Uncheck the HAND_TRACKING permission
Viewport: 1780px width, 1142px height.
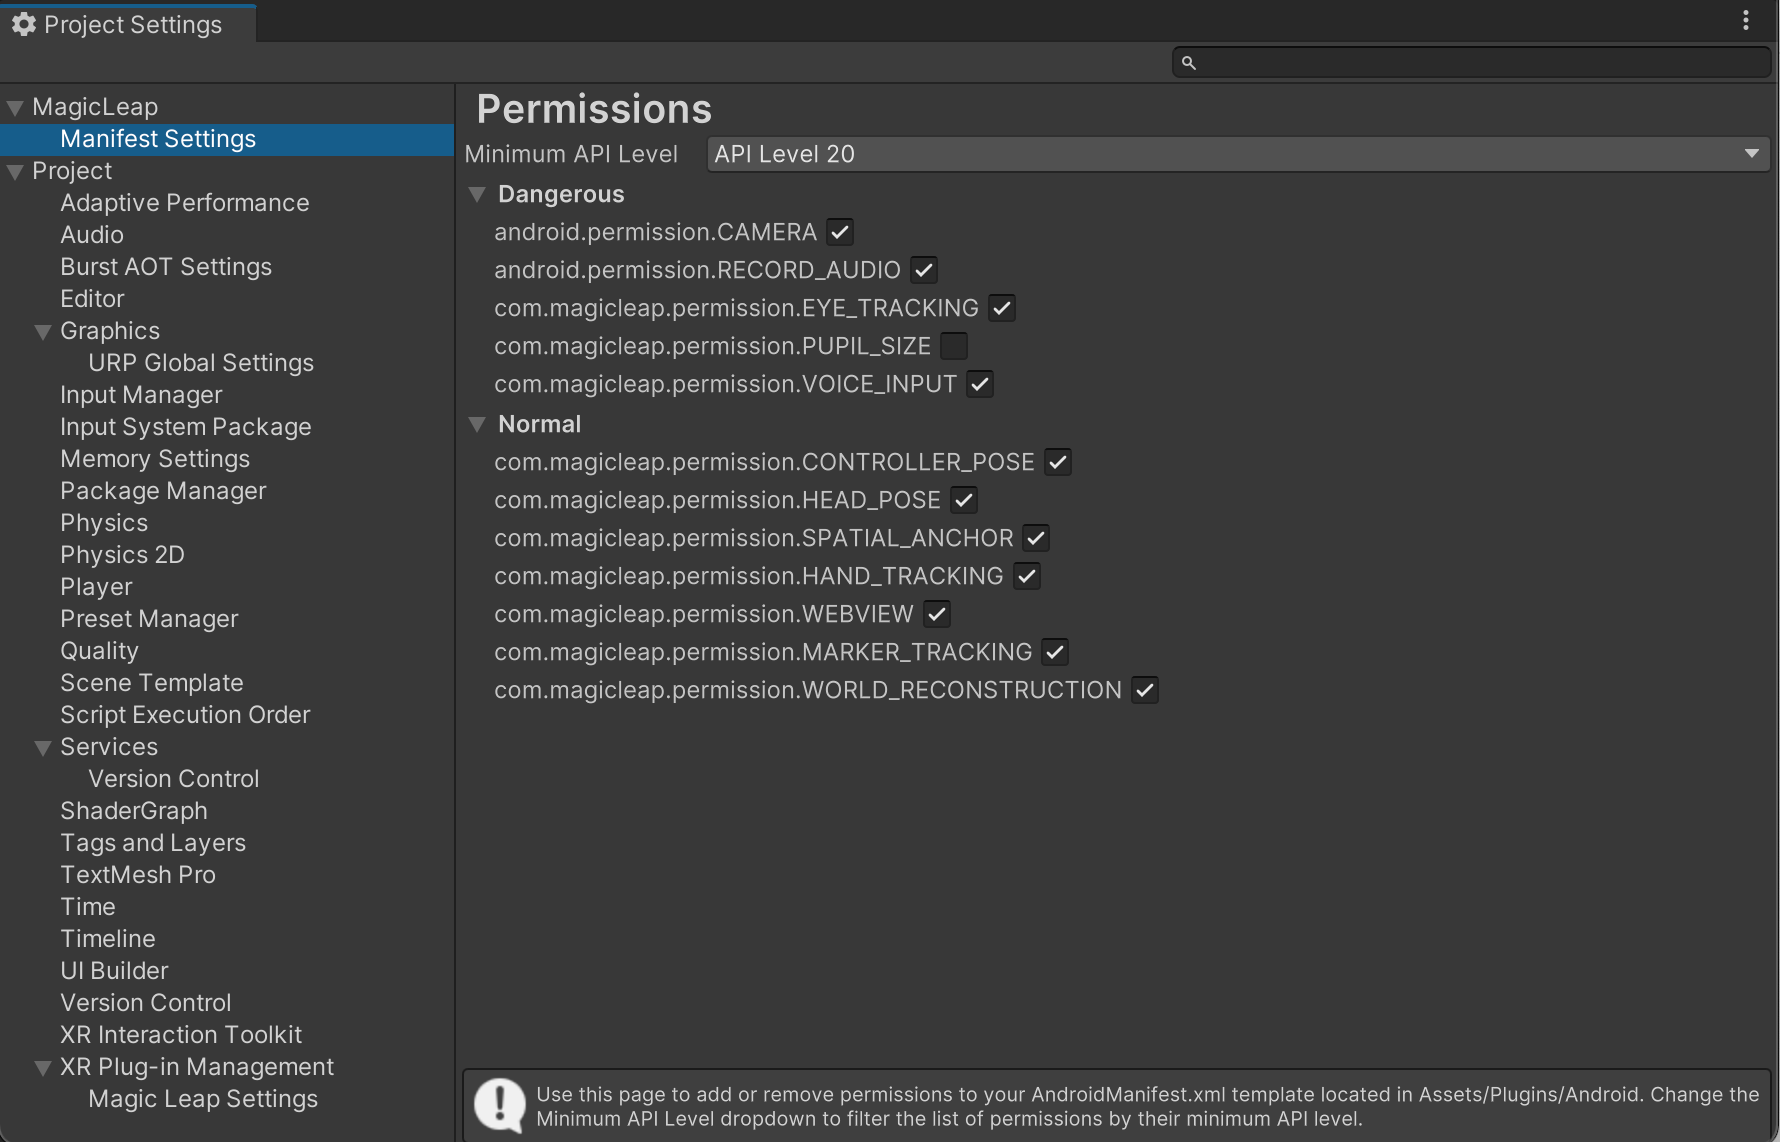click(1026, 575)
